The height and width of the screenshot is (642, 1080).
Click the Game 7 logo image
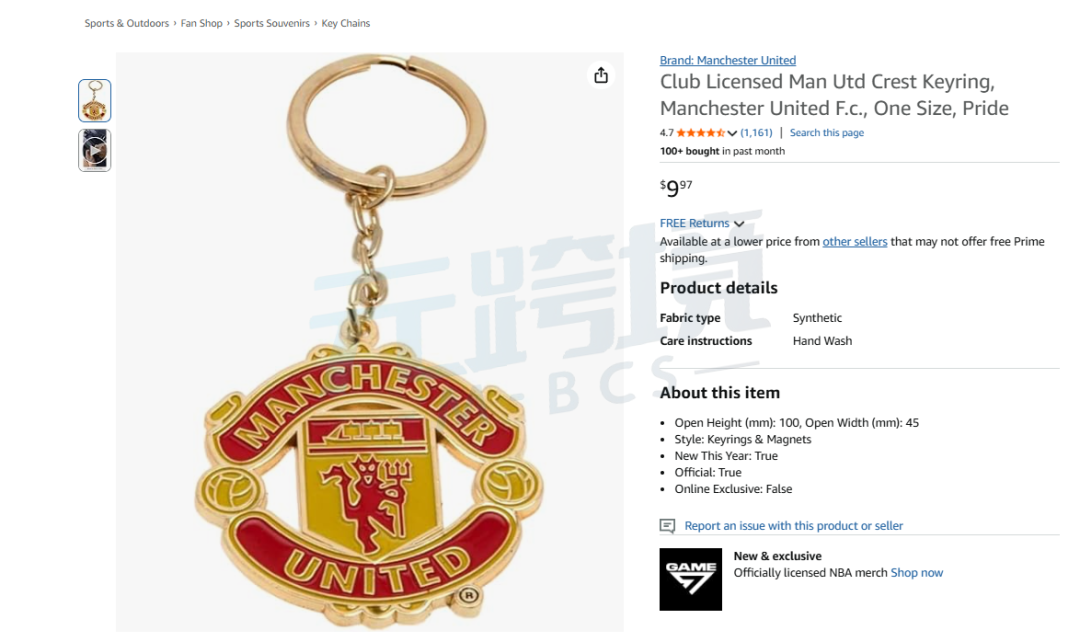click(x=690, y=579)
